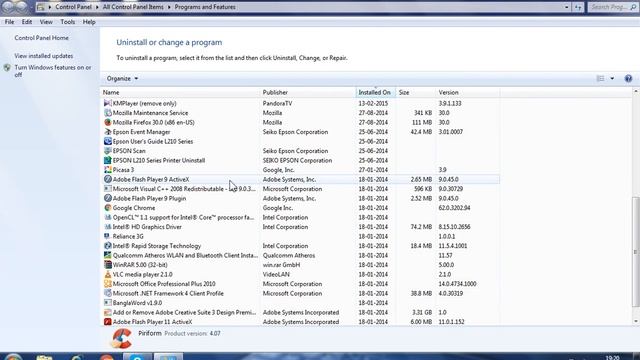Click the Microsoft Office Professional Plus icon
The image size is (640, 360).
tap(107, 284)
